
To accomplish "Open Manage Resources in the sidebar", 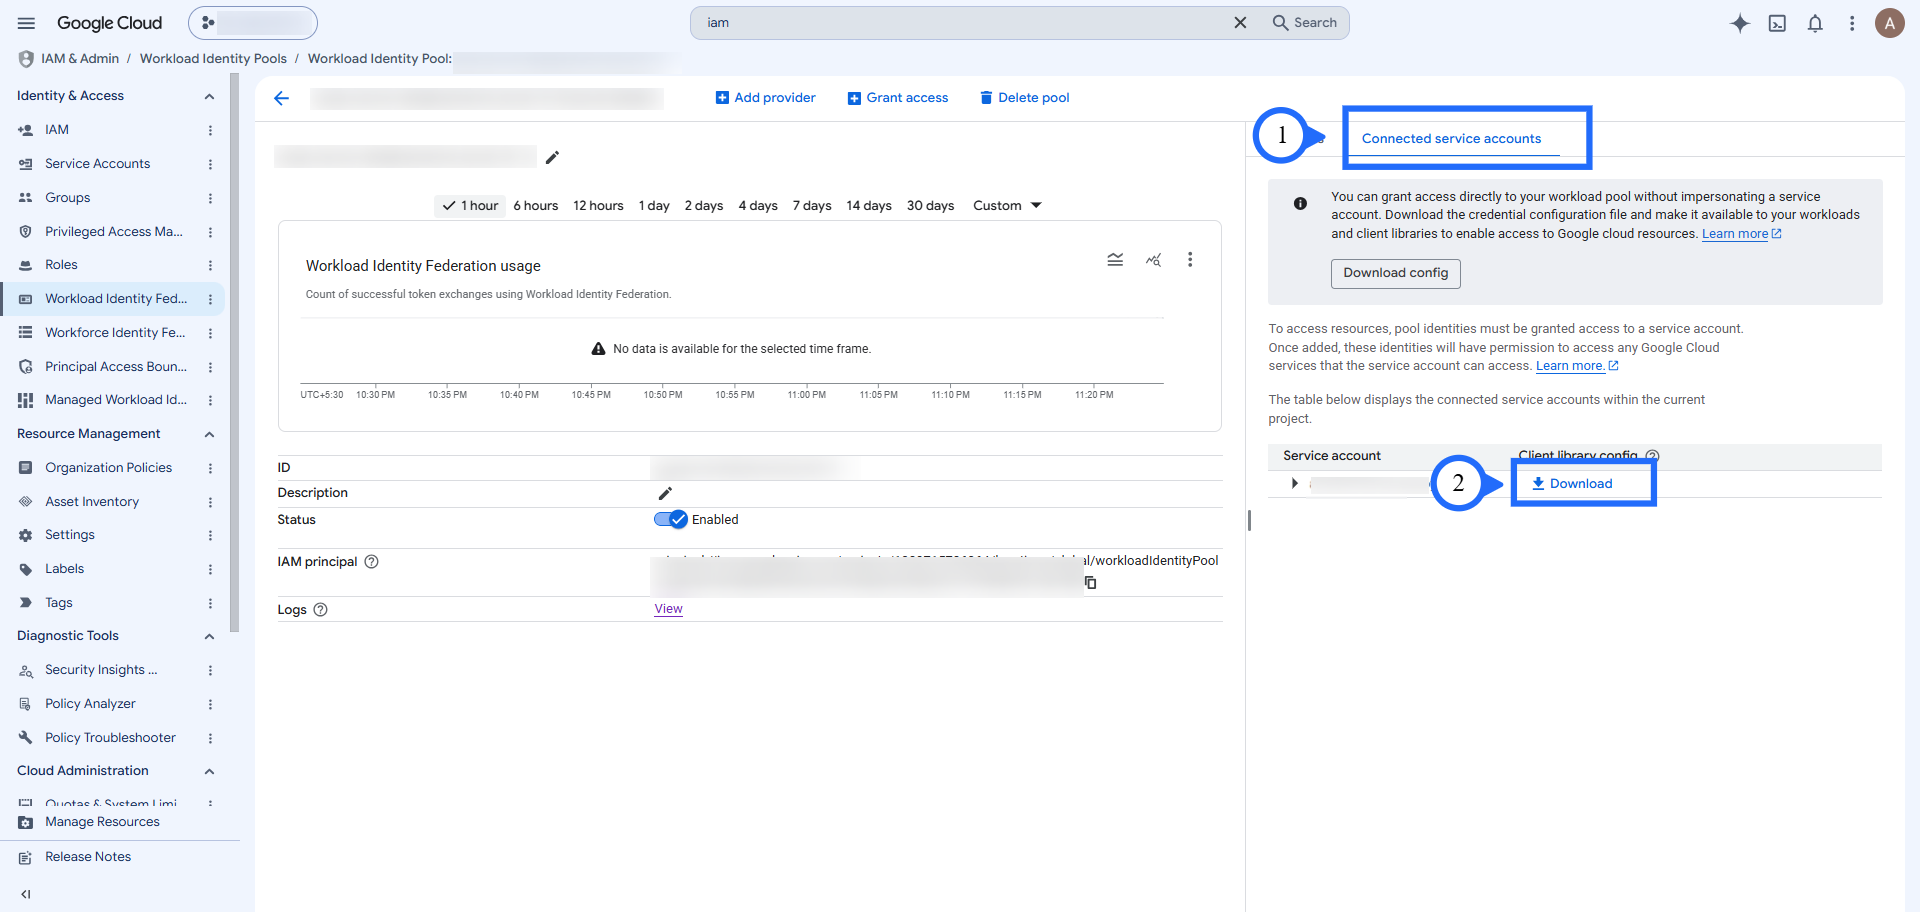I will pyautogui.click(x=102, y=822).
